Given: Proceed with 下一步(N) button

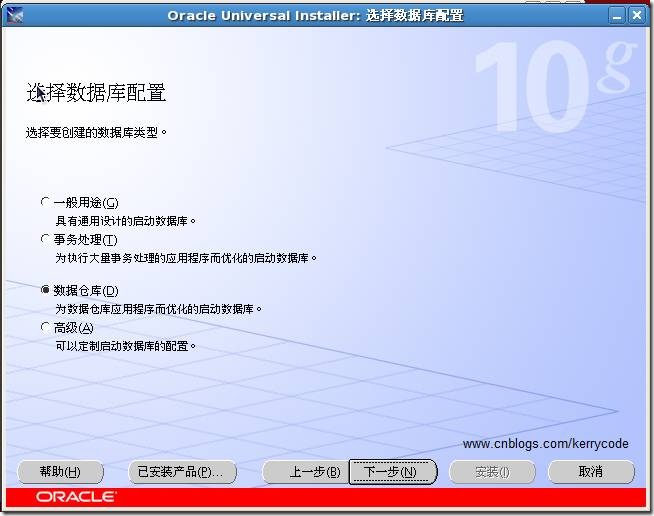Looking at the screenshot, I should tap(392, 472).
